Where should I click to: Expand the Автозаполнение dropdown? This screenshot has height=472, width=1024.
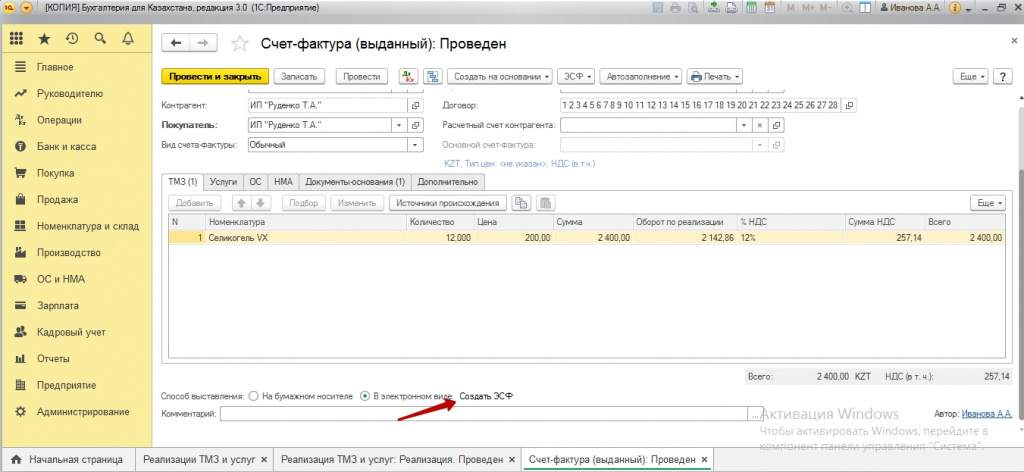[x=641, y=76]
